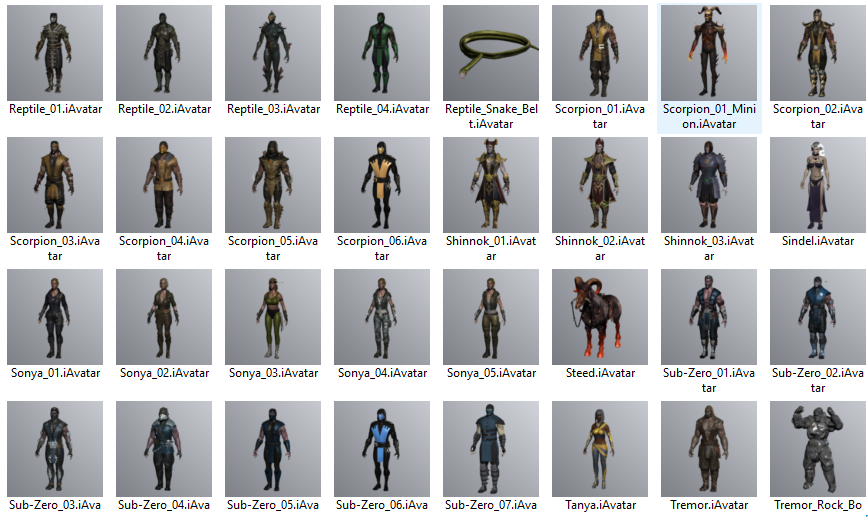The width and height of the screenshot is (868, 517).
Task: Click the file name Scorpion_02.iAvatar
Action: pos(818,116)
